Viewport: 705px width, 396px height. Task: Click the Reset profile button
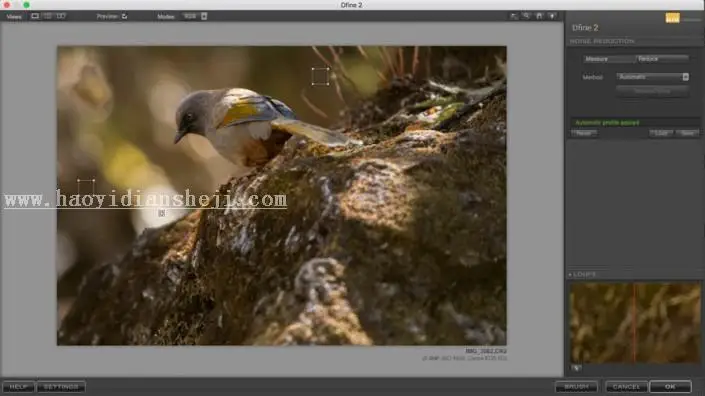coord(584,133)
